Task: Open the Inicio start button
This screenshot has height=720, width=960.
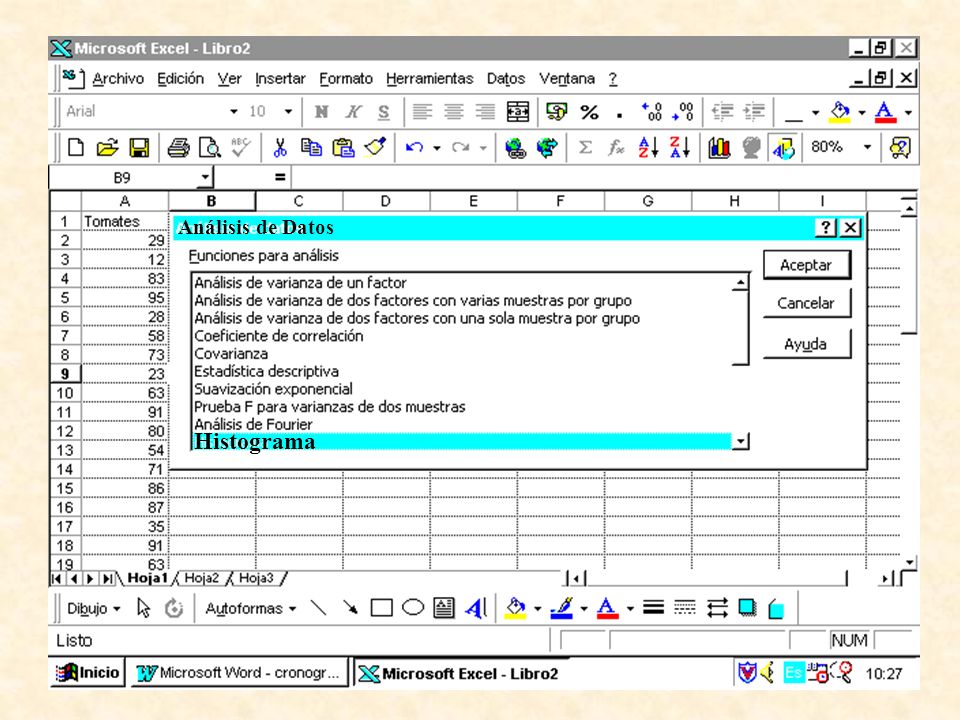Action: 88,673
